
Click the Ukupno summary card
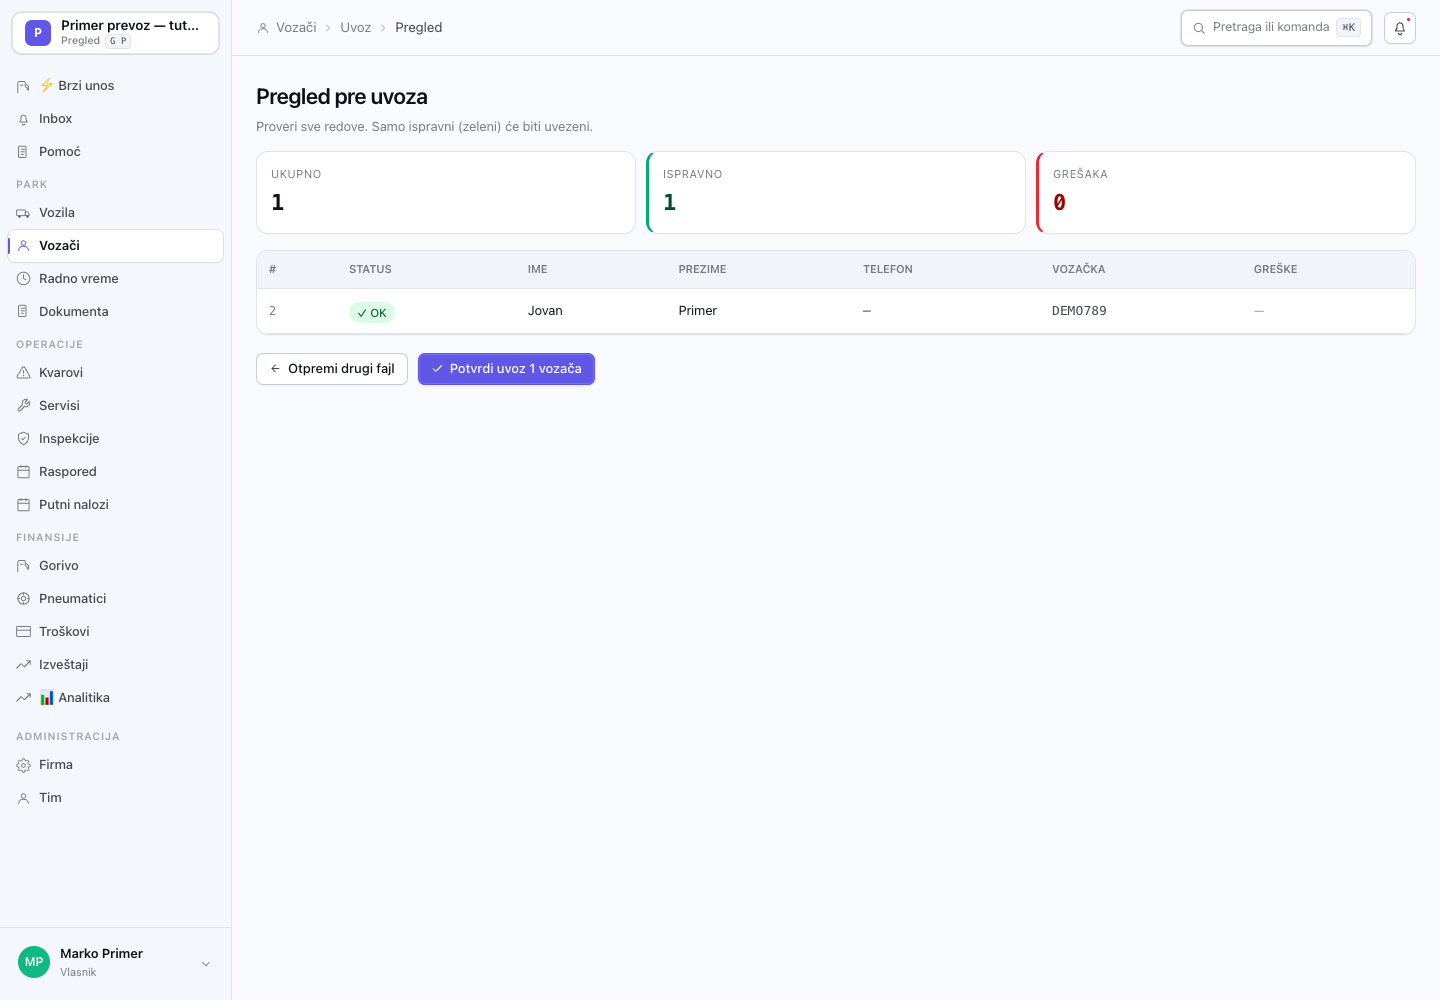[446, 193]
